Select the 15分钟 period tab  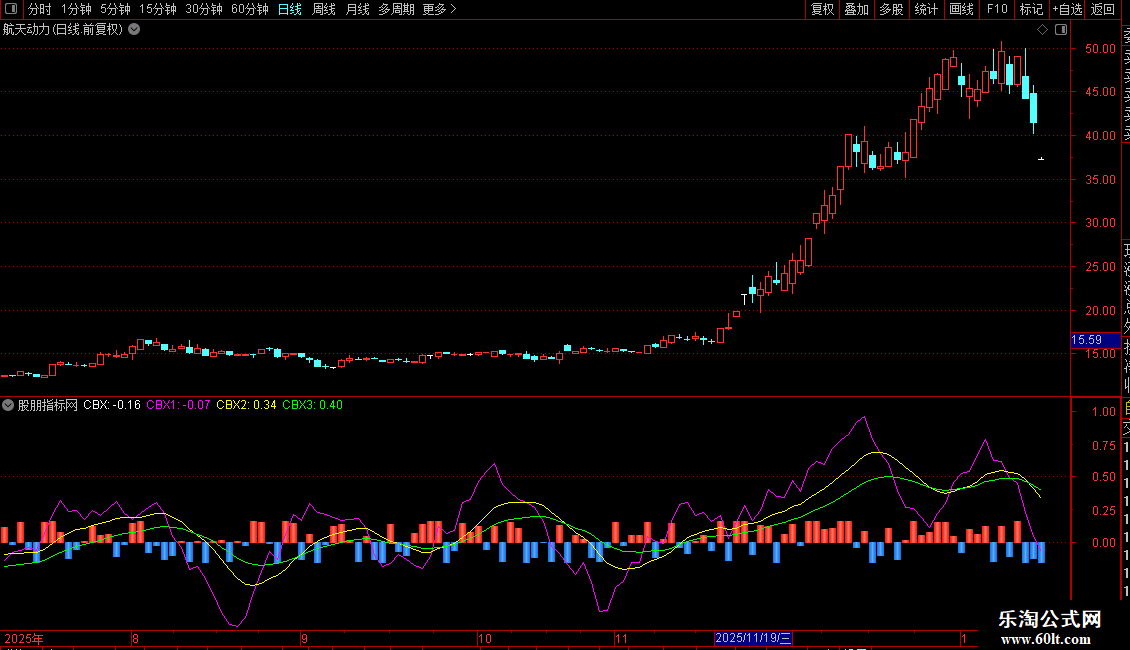(158, 9)
